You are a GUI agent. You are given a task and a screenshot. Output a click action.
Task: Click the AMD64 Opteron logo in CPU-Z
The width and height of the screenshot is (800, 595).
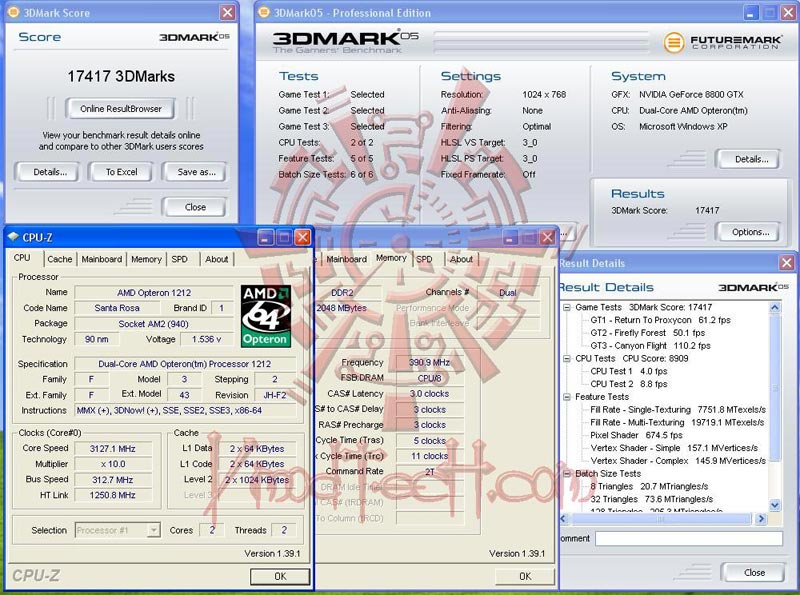click(x=266, y=316)
